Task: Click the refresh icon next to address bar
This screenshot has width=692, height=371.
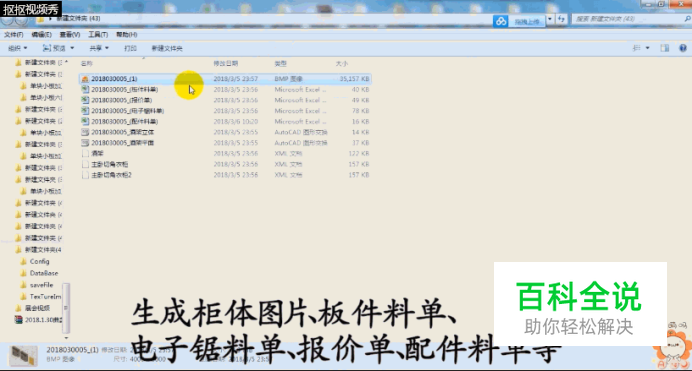Action: tap(561, 19)
